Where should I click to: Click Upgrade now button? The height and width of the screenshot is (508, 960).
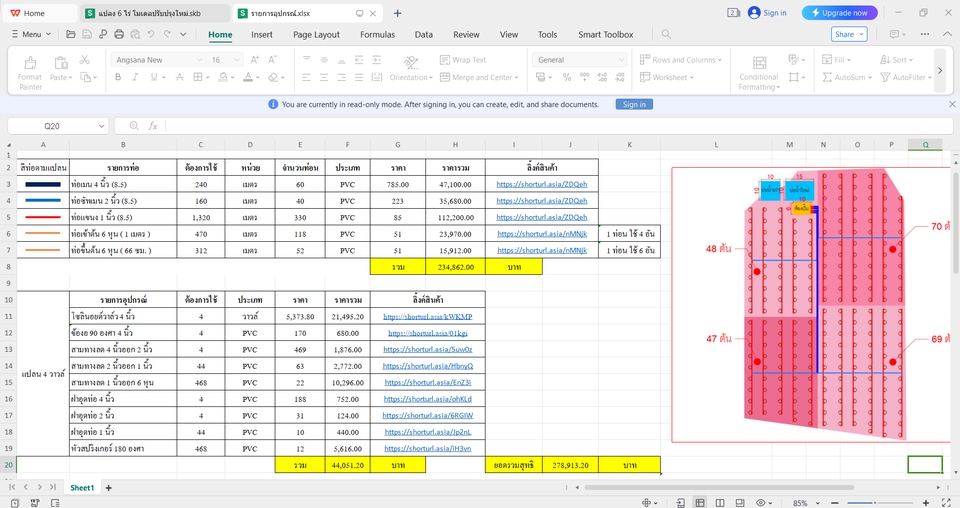click(839, 13)
